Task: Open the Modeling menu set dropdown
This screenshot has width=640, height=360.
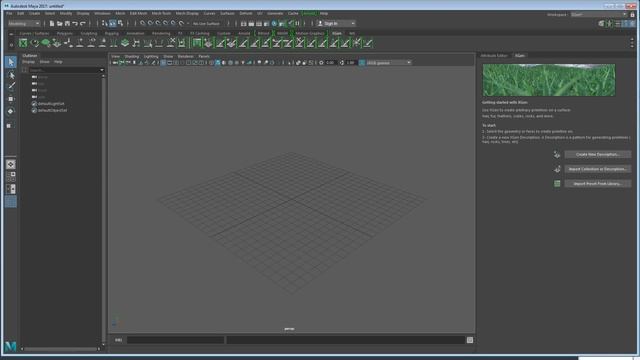Action: coord(24,24)
